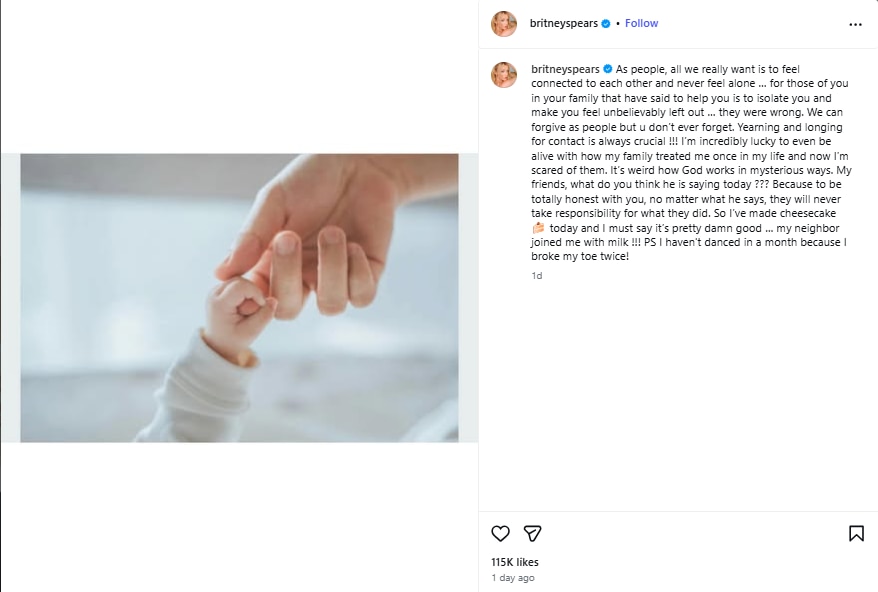Click the verified badge in the caption

click(x=607, y=69)
